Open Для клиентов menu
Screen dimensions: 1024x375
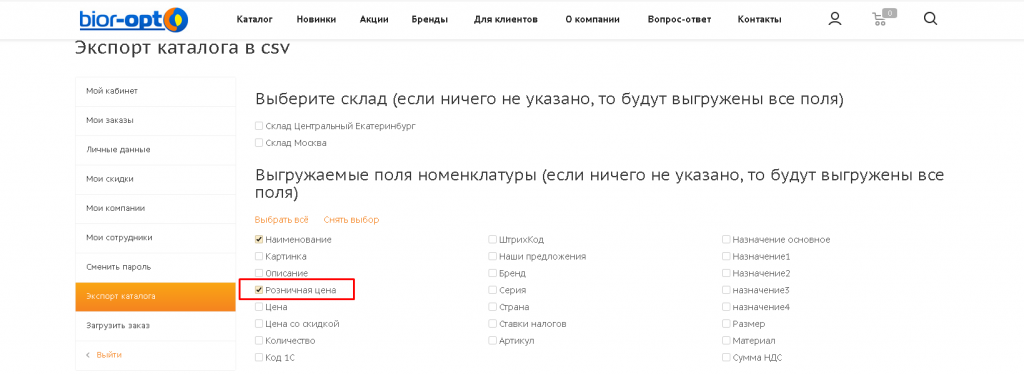(x=506, y=20)
